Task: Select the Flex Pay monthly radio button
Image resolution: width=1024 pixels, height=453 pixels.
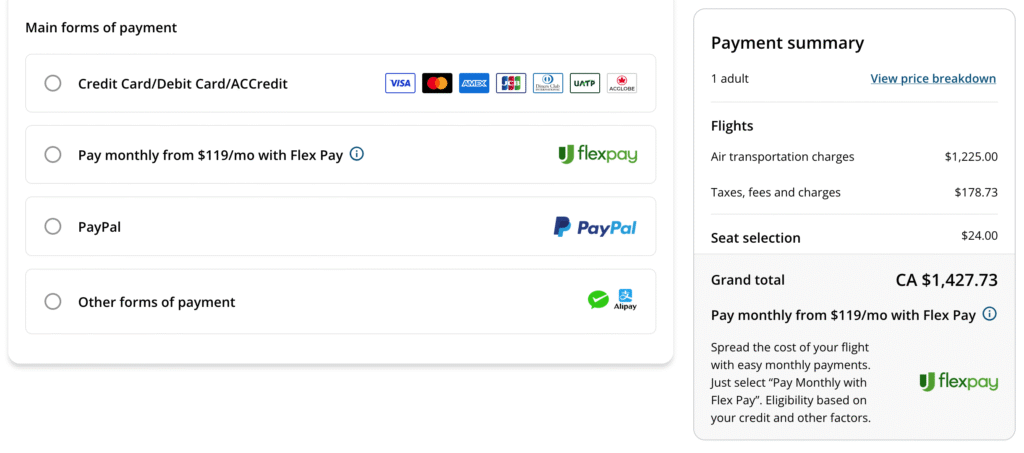Action: pos(53,155)
